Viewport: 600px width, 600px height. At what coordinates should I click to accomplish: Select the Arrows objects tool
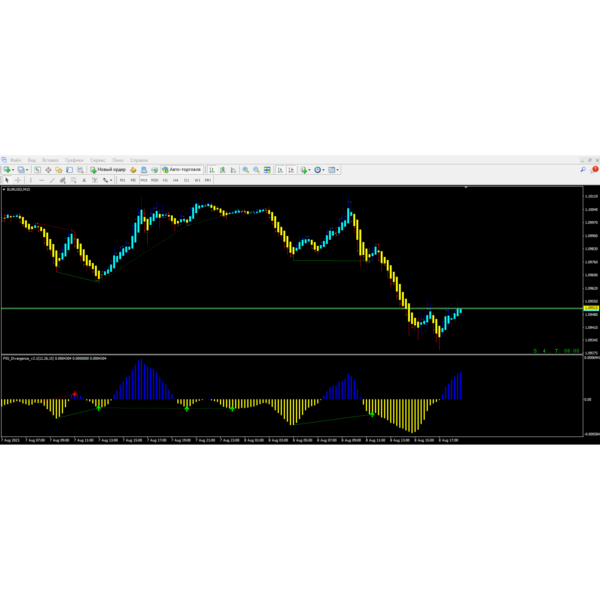[x=105, y=180]
